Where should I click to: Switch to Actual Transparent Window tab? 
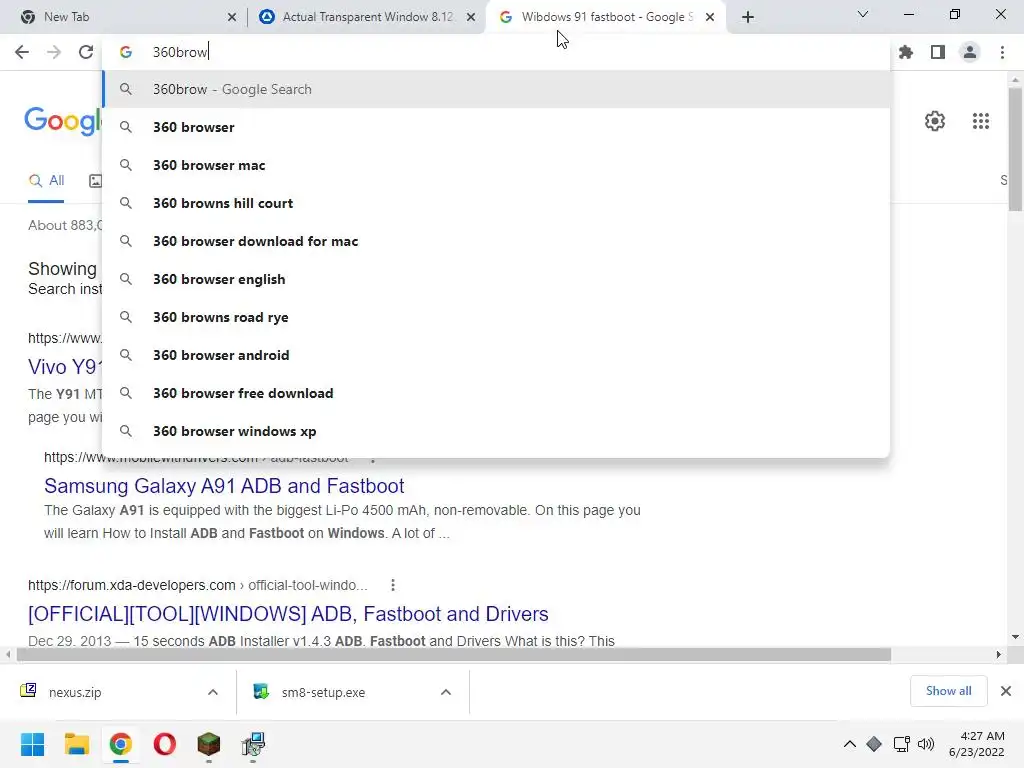[366, 17]
